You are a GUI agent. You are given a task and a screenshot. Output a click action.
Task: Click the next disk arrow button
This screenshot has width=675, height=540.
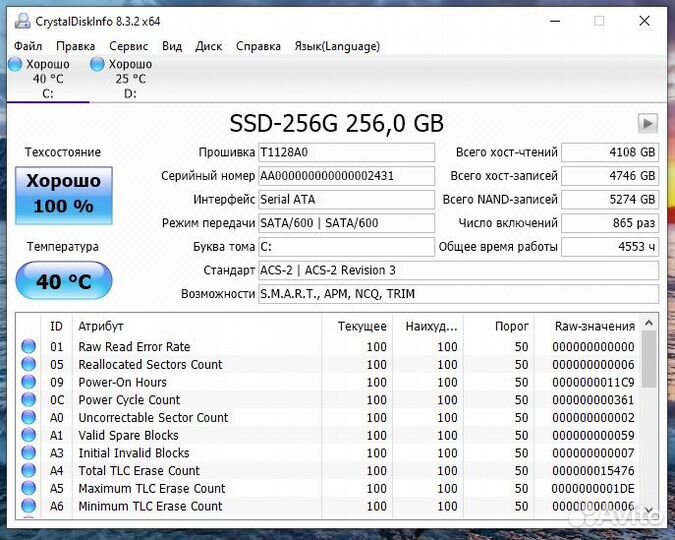click(x=647, y=124)
